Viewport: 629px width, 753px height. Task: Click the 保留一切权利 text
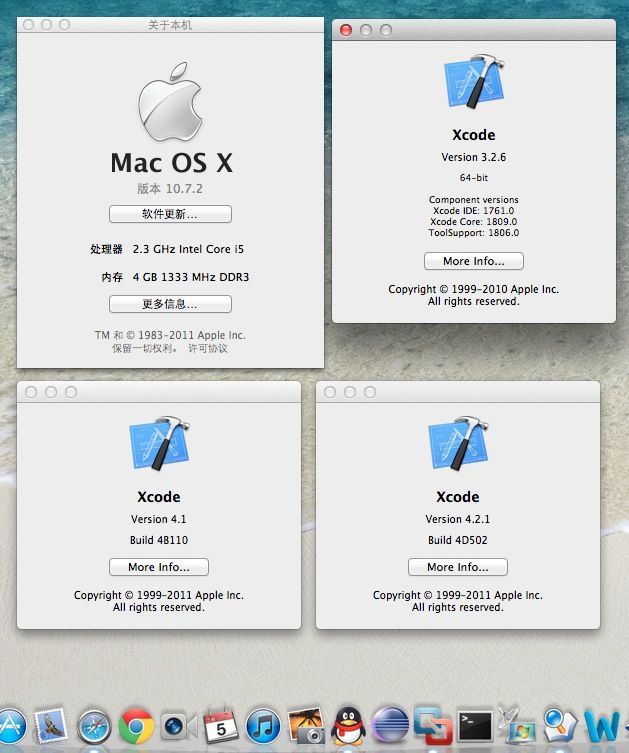[145, 348]
